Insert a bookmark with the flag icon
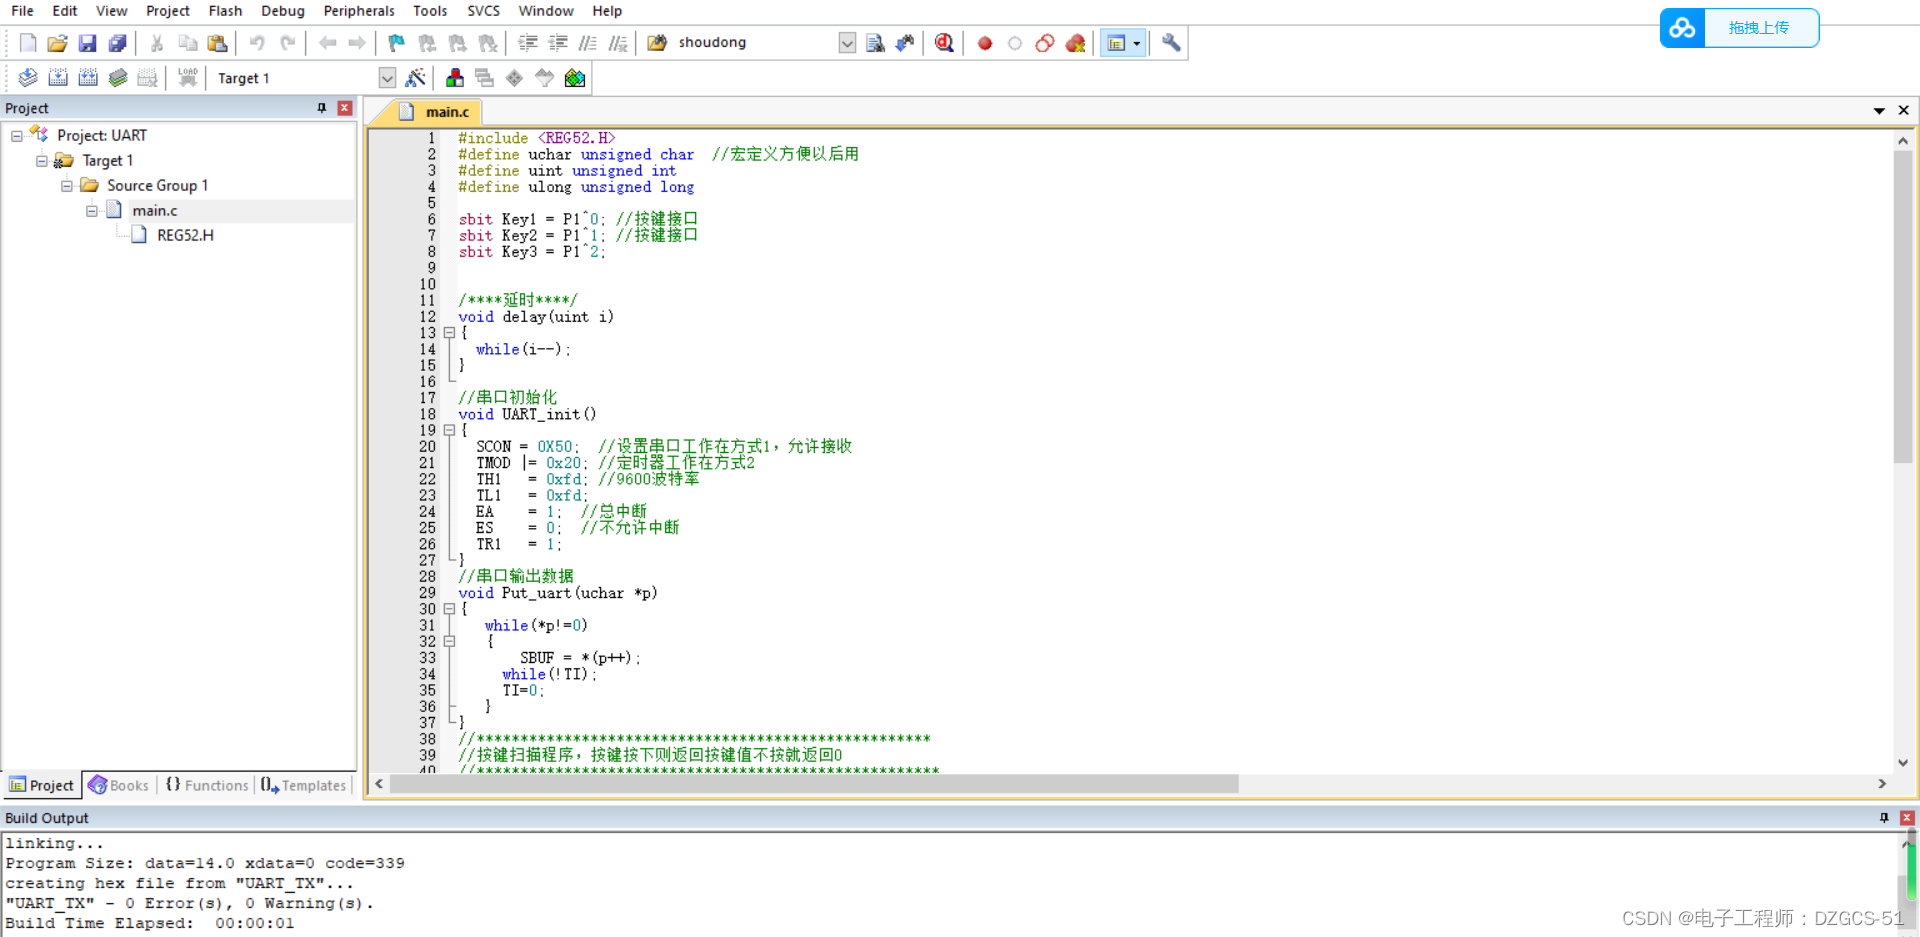Image resolution: width=1920 pixels, height=937 pixels. 397,43
